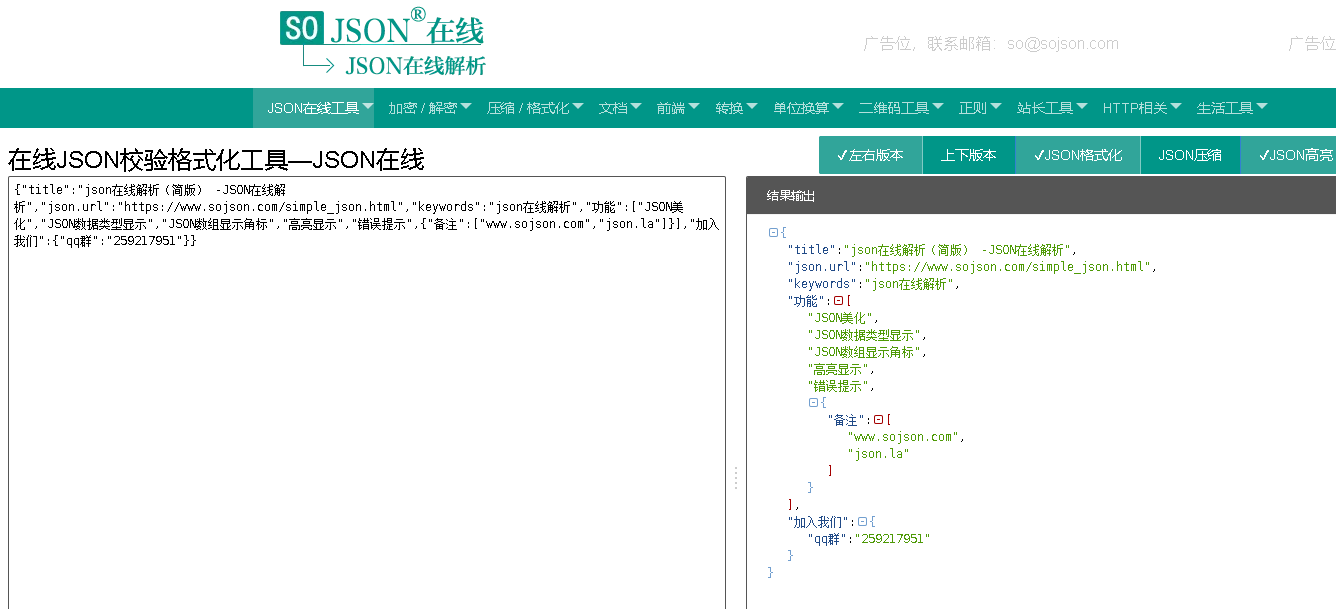Click the JSON在线解析 subtitle under logo
This screenshot has width=1336, height=609.
[x=415, y=66]
